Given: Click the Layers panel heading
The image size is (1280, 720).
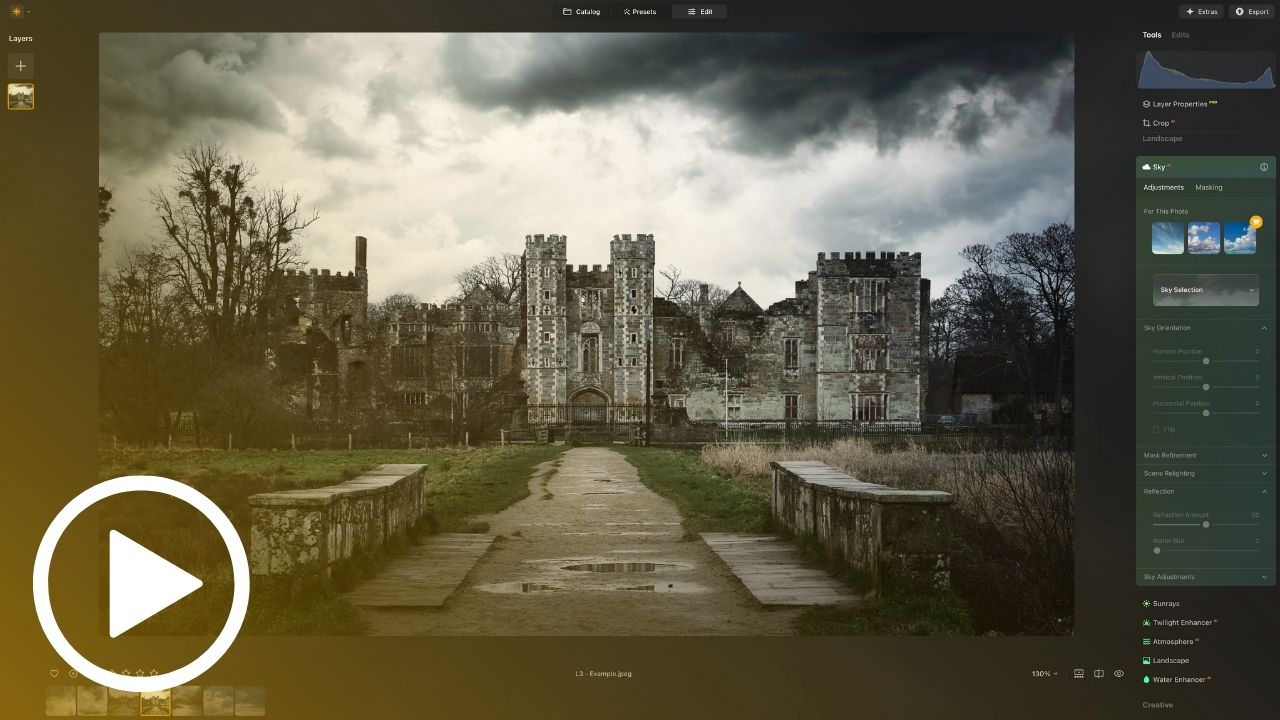Looking at the screenshot, I should click(x=21, y=39).
